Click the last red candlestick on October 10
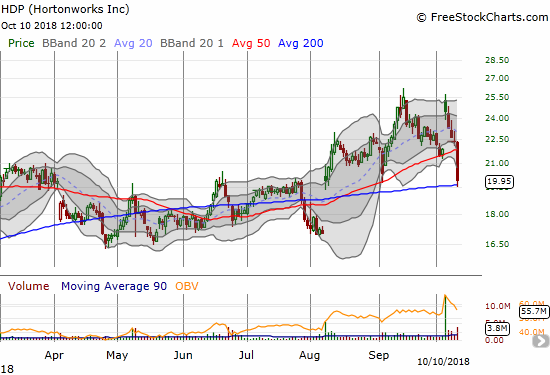550x375 pixels. (x=457, y=164)
